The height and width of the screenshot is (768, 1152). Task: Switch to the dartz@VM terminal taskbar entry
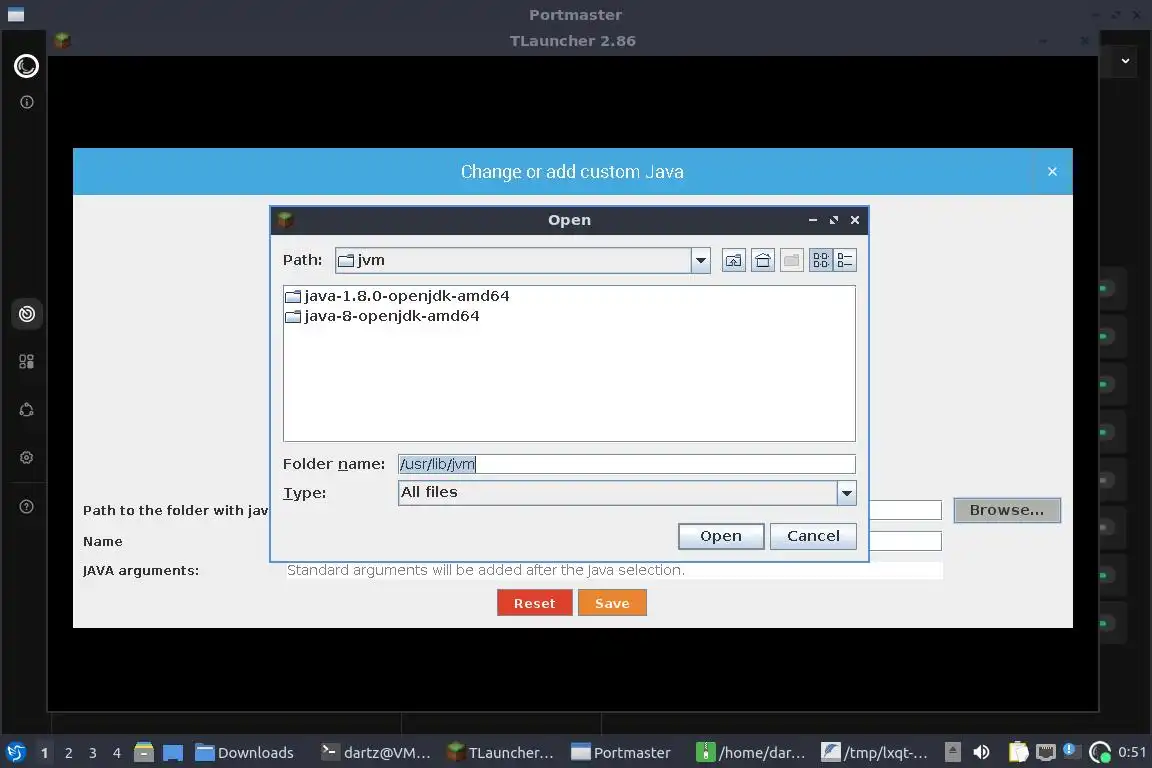(377, 753)
